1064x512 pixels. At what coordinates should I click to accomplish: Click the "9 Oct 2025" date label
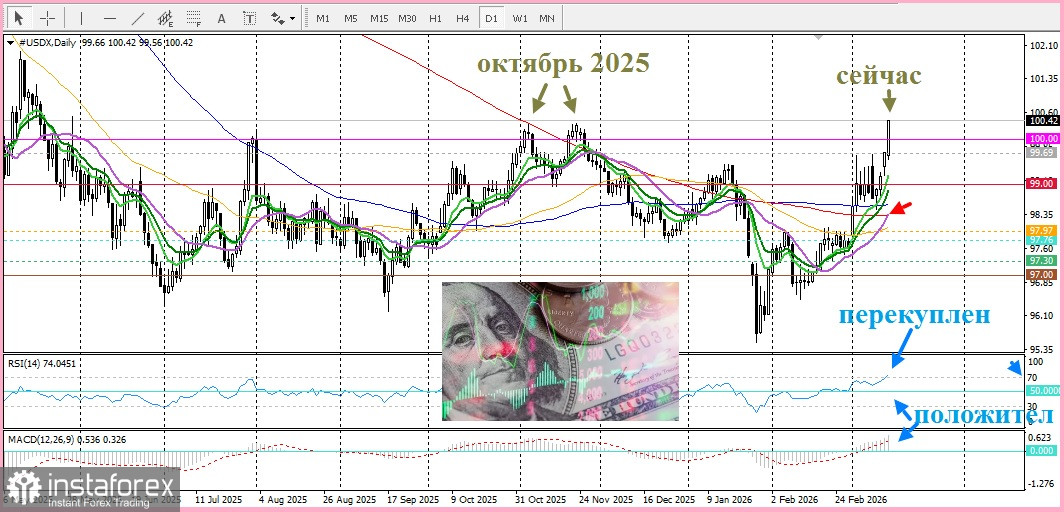coord(474,499)
